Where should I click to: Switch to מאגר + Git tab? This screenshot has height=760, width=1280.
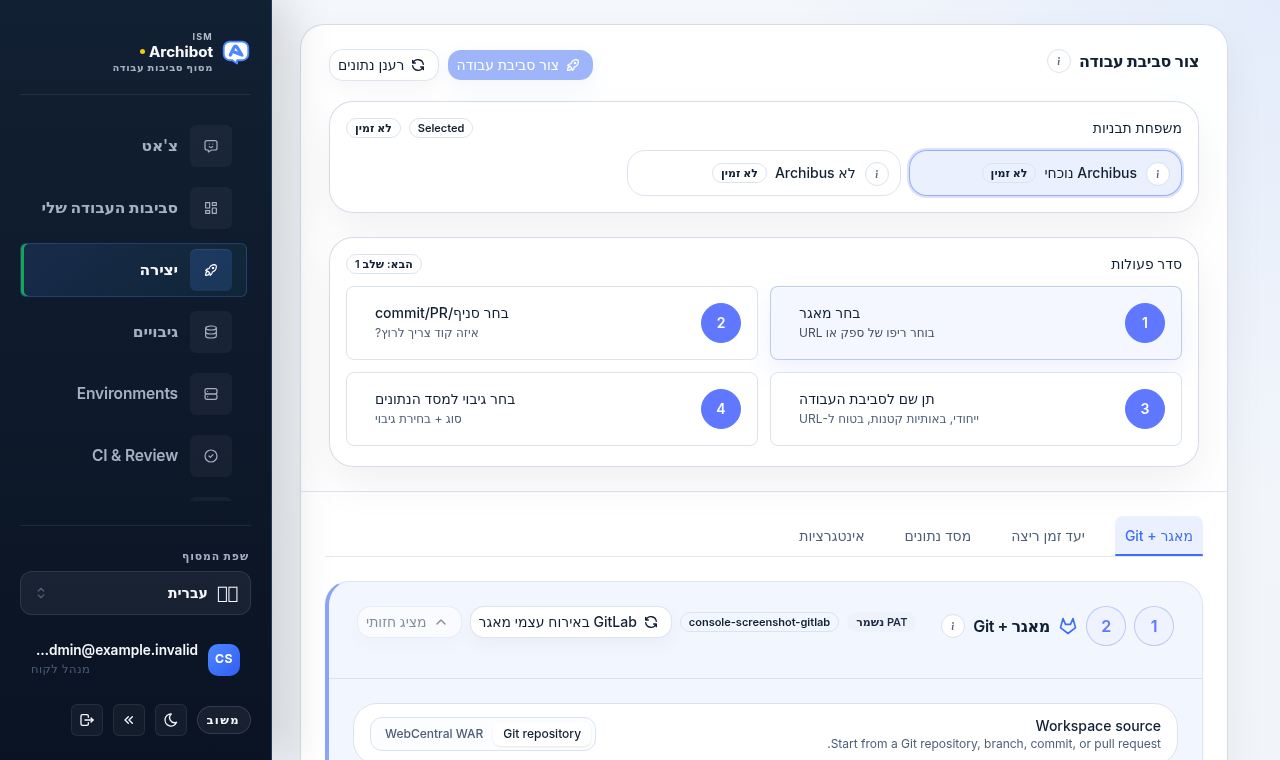coord(1159,536)
